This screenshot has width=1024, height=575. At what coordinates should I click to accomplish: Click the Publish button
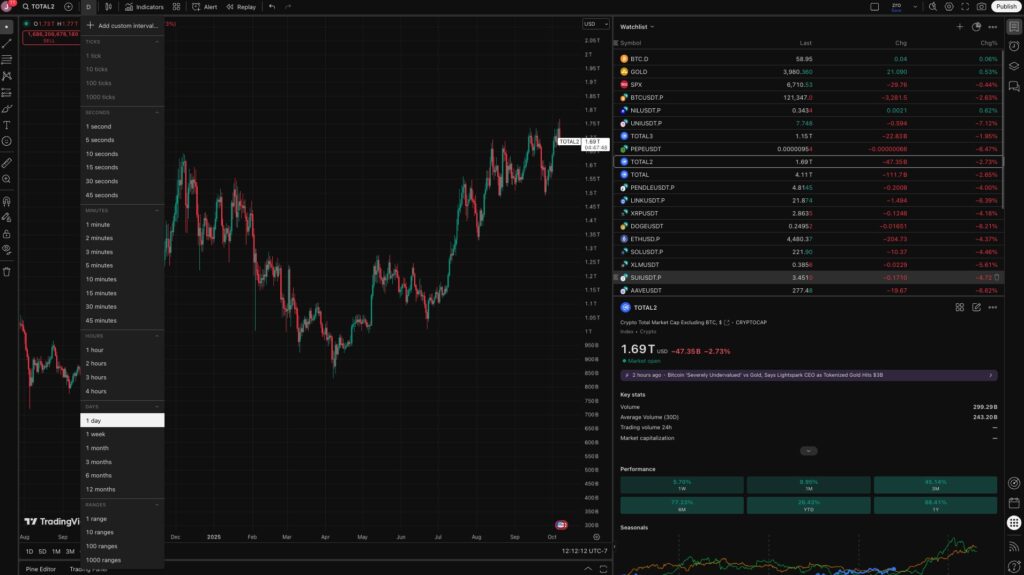tap(1005, 7)
